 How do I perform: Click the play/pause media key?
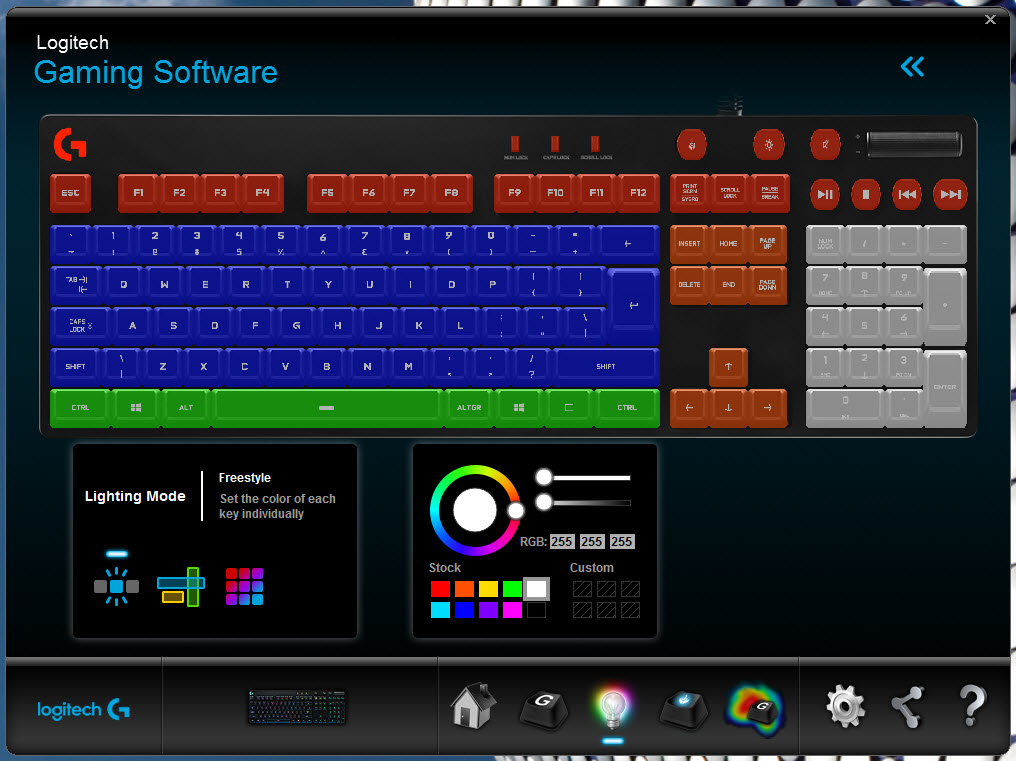click(826, 194)
